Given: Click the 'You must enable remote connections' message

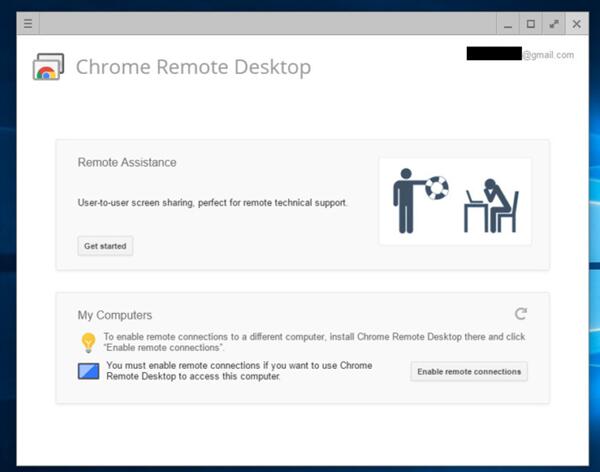Looking at the screenshot, I should click(x=239, y=371).
